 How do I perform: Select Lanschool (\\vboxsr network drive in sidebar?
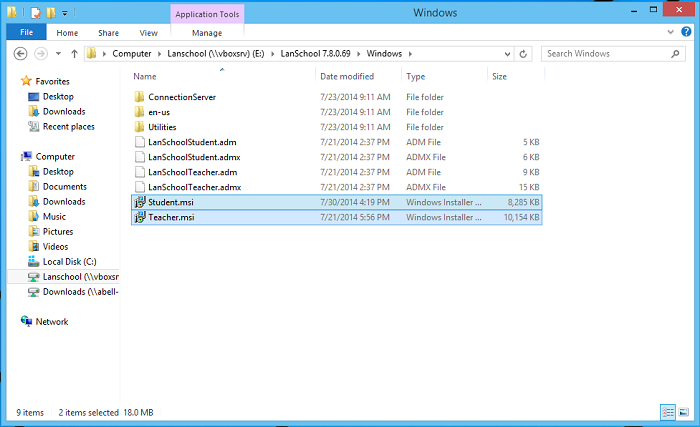[80, 276]
